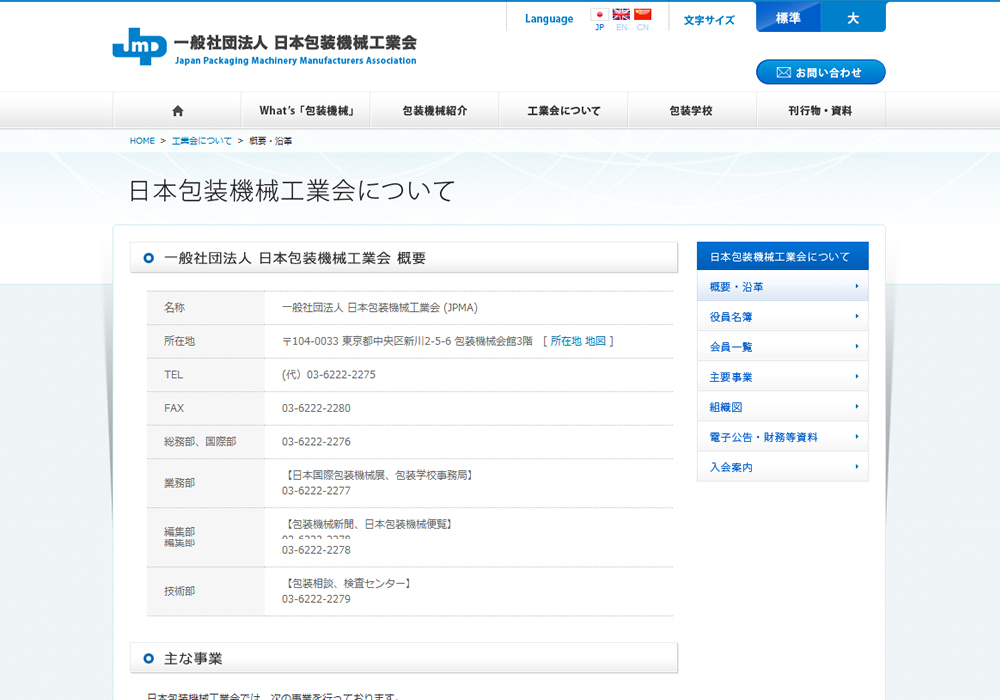Click the 概要・沿革 breadcrumb text
Screen dimensions: 1000x700
pyautogui.click(x=270, y=141)
